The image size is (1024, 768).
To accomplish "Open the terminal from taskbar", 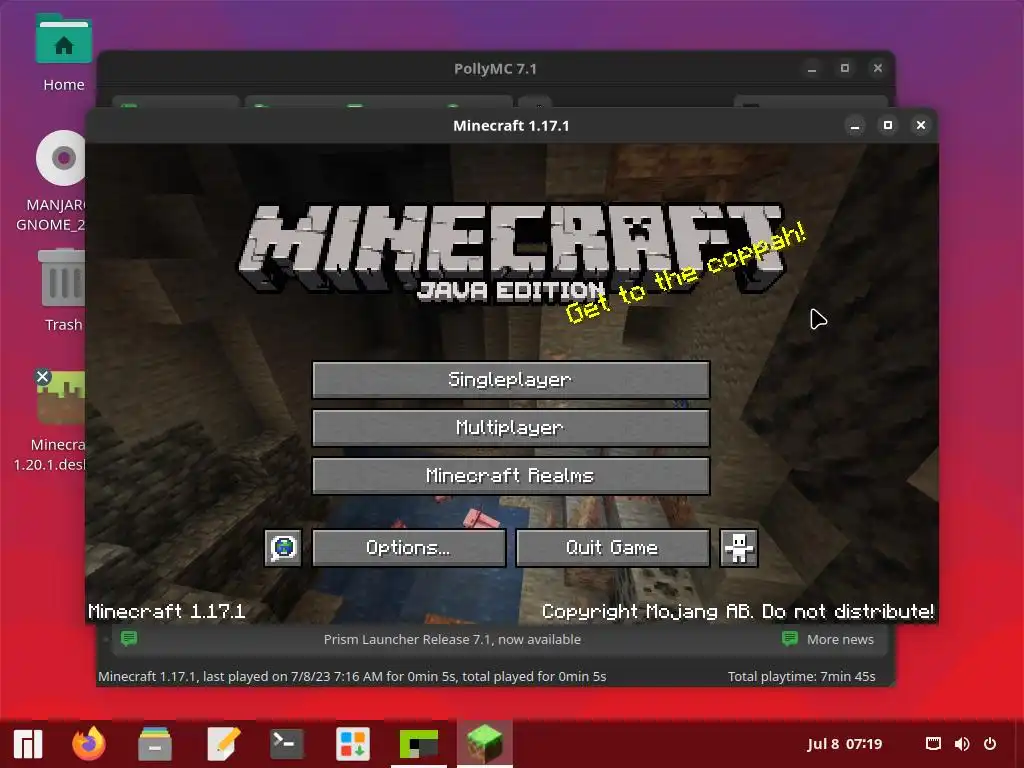I will 287,744.
